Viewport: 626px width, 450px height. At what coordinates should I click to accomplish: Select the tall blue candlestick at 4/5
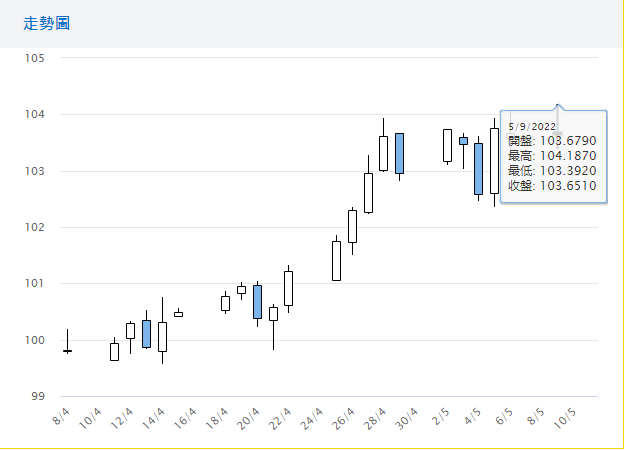click(478, 168)
